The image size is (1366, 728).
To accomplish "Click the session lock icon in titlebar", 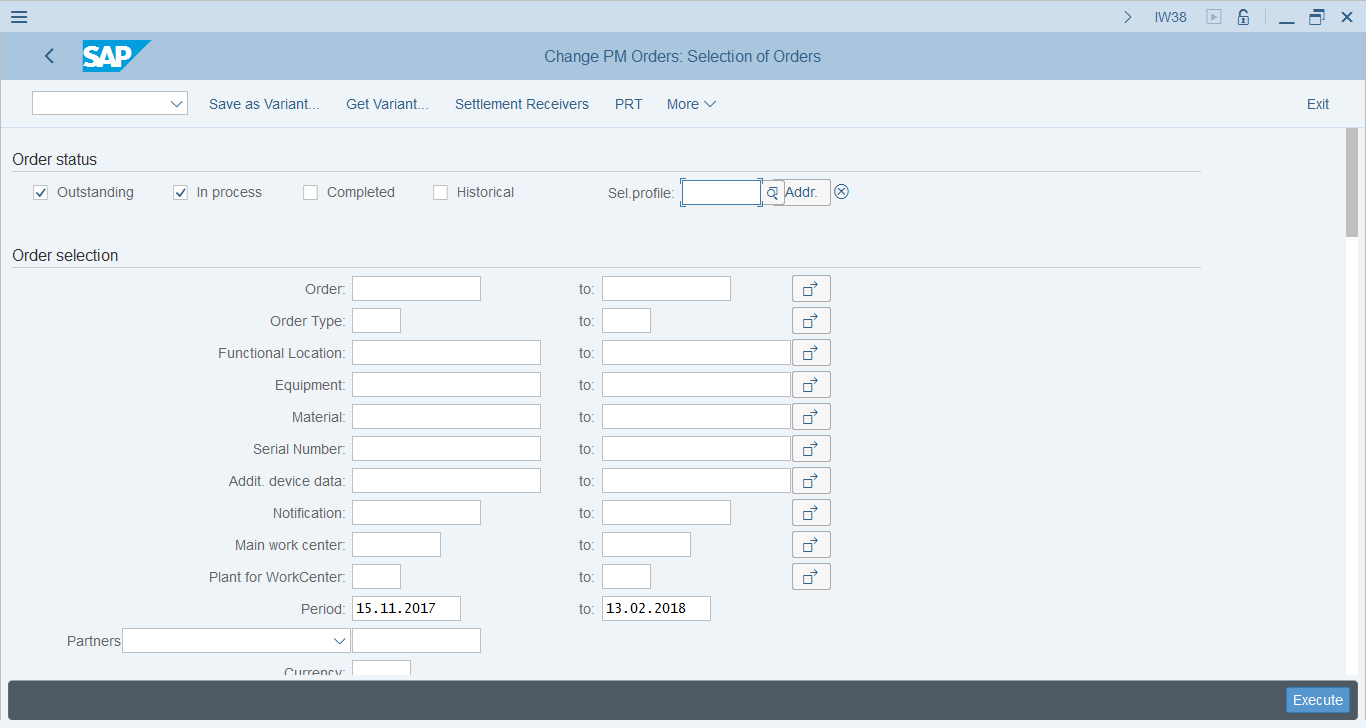I will [1243, 16].
